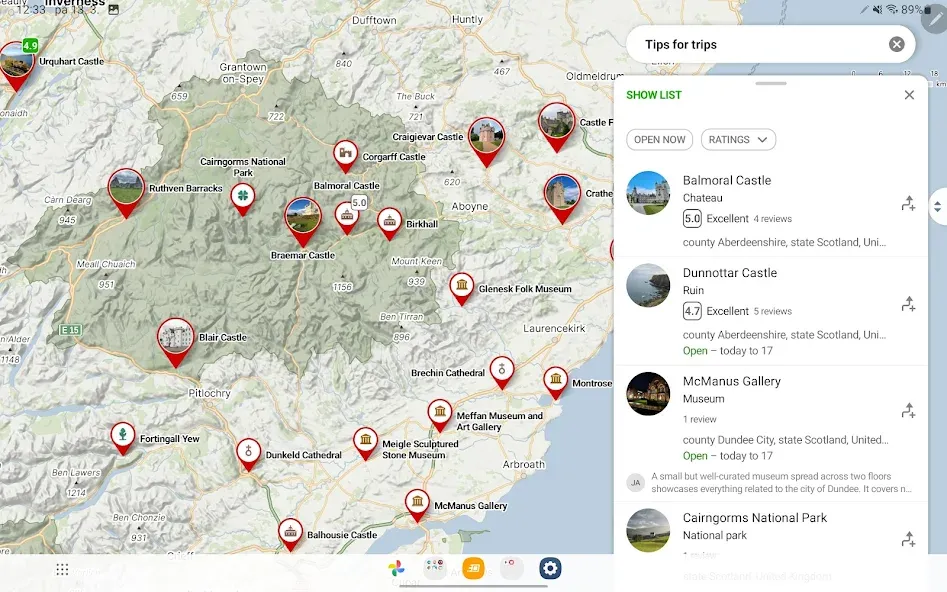This screenshot has height=592, width=947.
Task: Click the Dufftown town label
Action: (374, 20)
